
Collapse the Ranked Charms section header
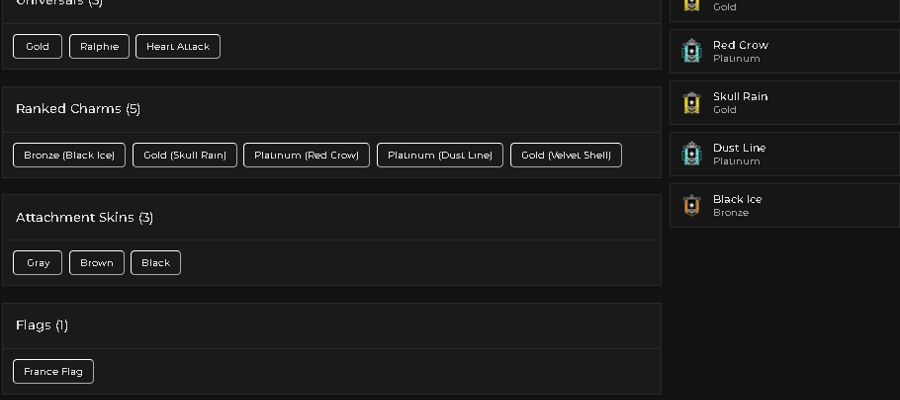tap(332, 109)
